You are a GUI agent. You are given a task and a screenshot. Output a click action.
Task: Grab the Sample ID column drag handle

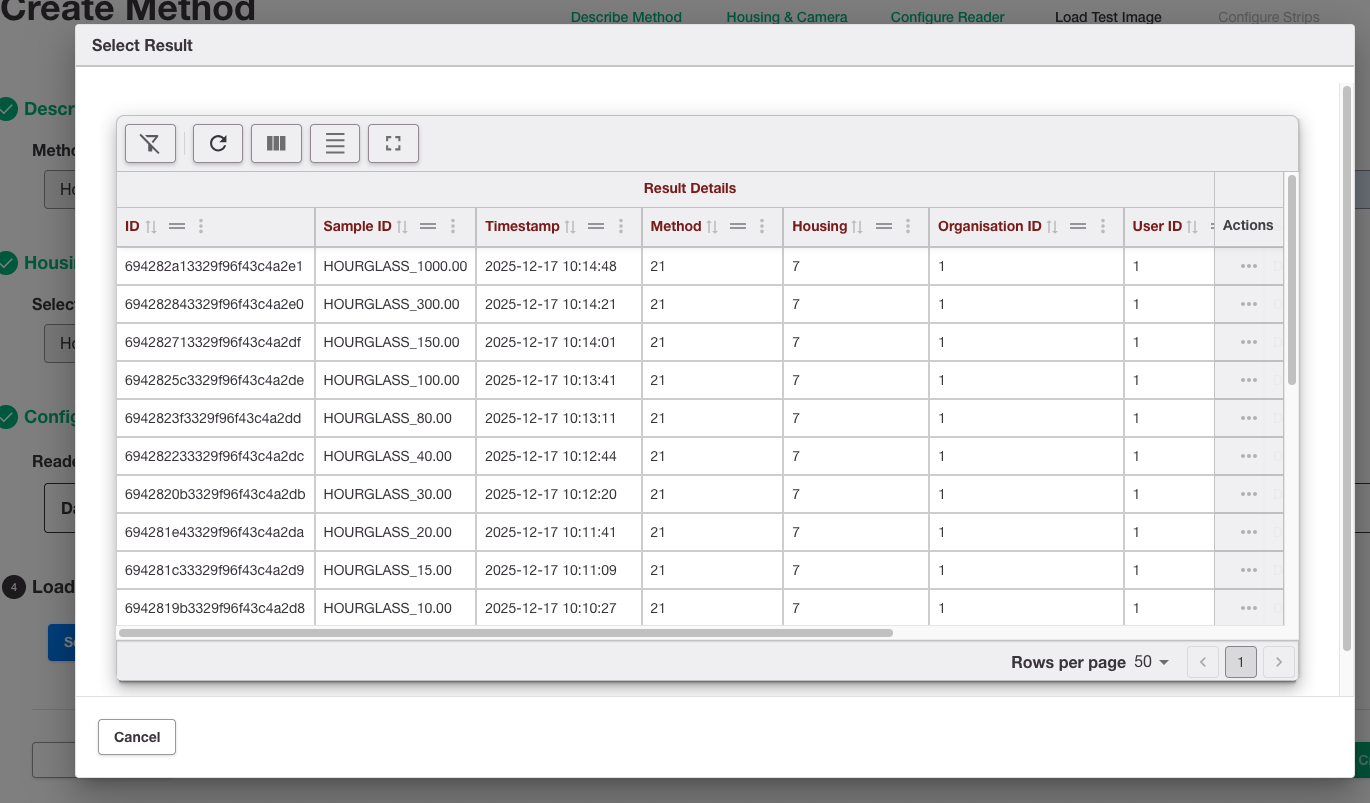pos(428,227)
